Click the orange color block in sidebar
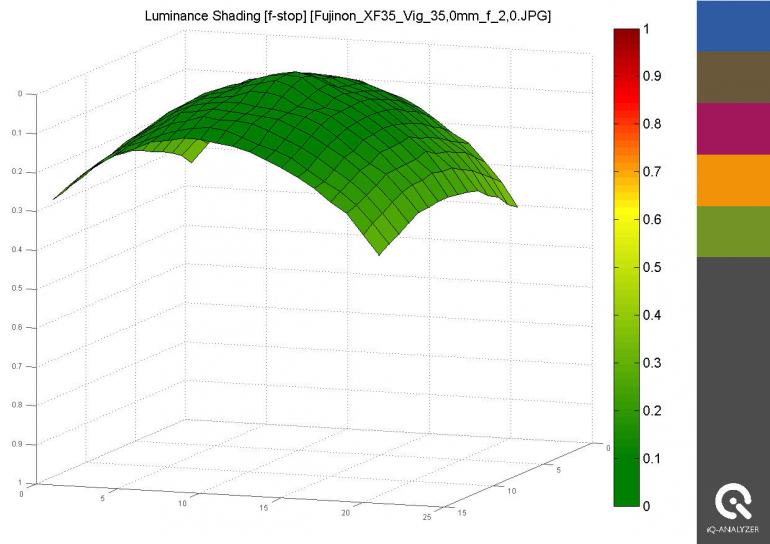Image resolution: width=770 pixels, height=544 pixels. (733, 180)
